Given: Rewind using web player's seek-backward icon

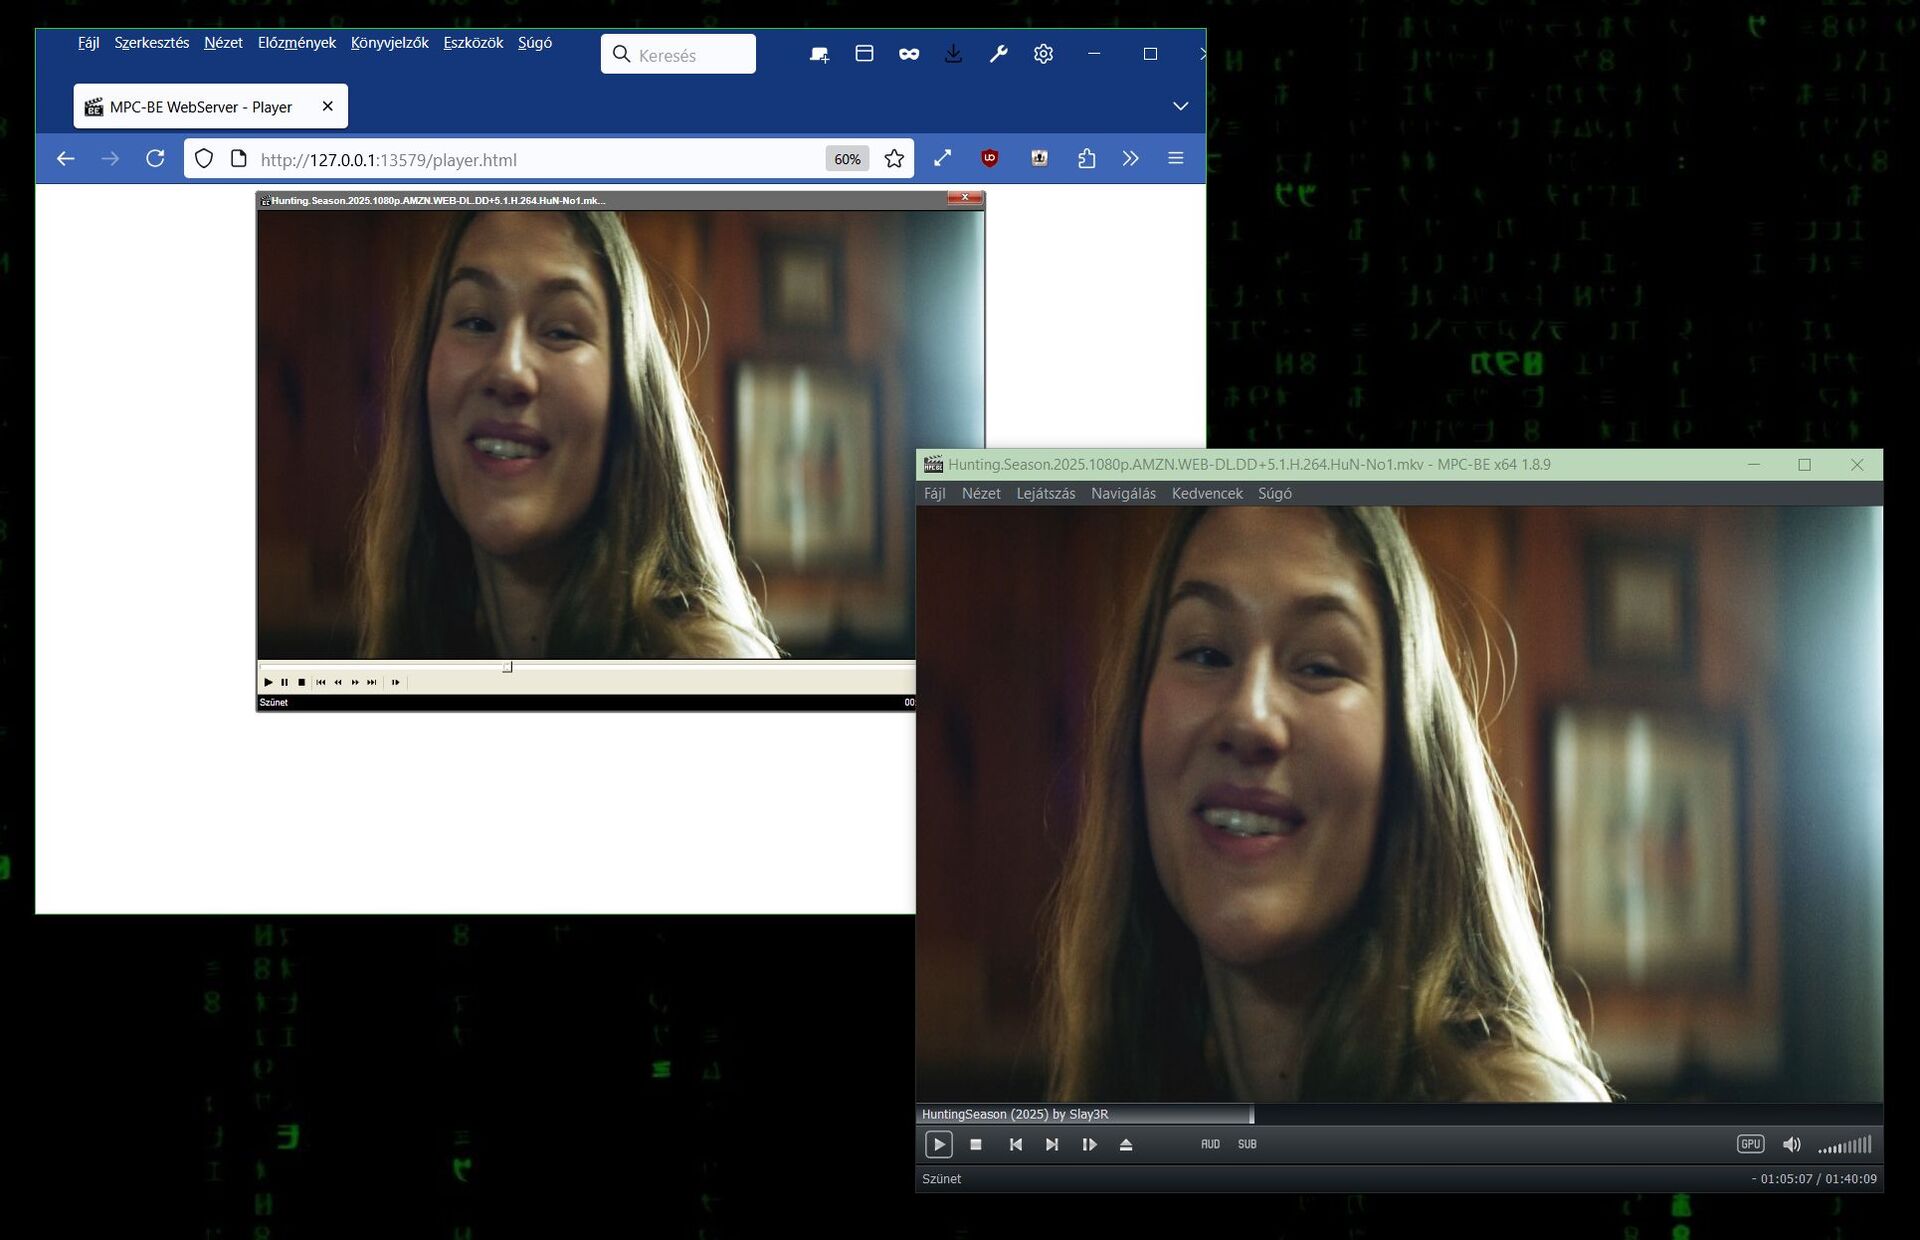Looking at the screenshot, I should (x=338, y=682).
